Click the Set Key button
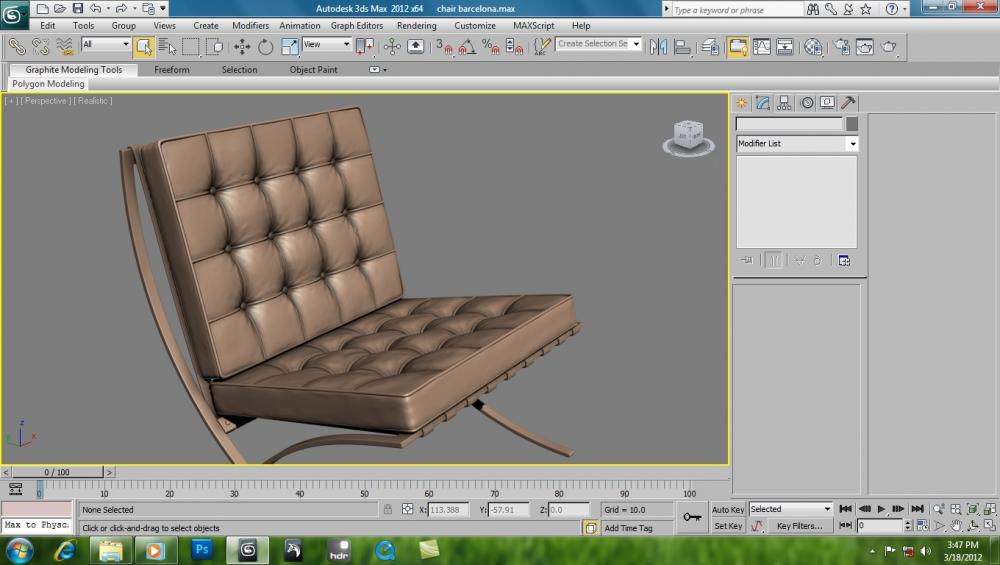The image size is (1000, 565). [x=728, y=526]
